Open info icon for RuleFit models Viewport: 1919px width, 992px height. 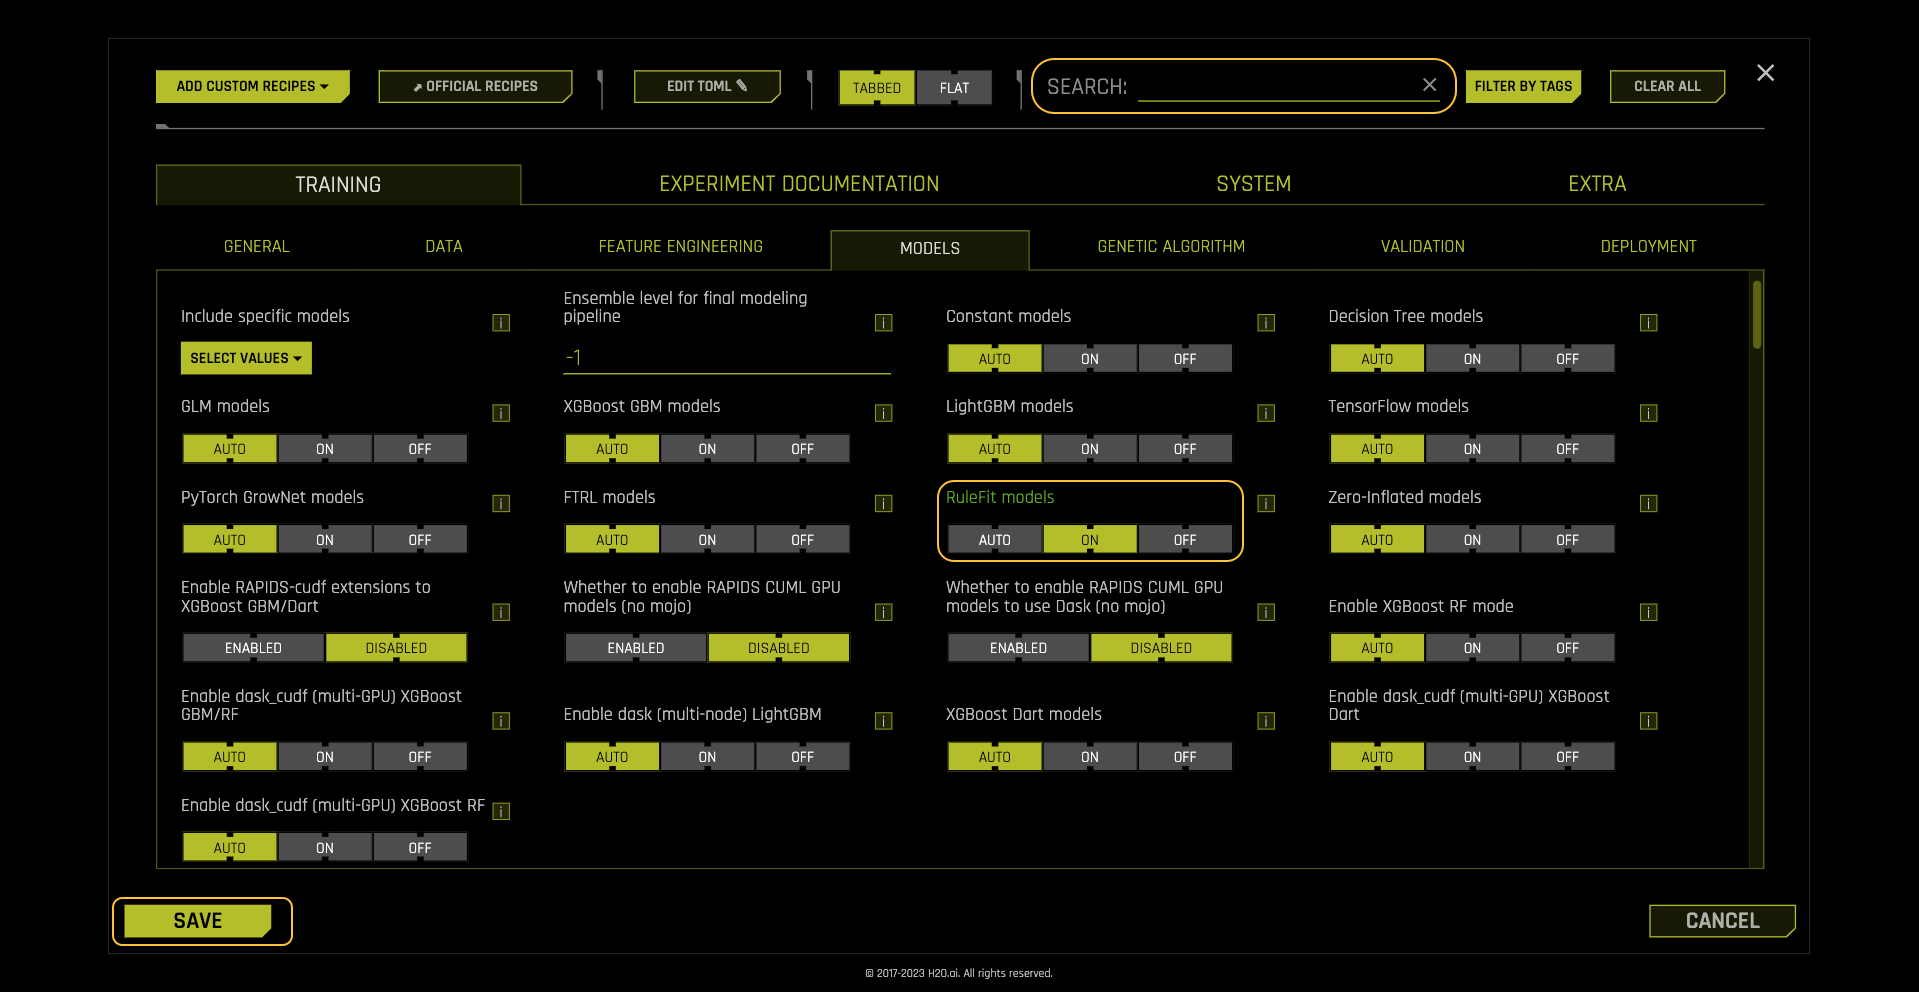(x=1266, y=503)
